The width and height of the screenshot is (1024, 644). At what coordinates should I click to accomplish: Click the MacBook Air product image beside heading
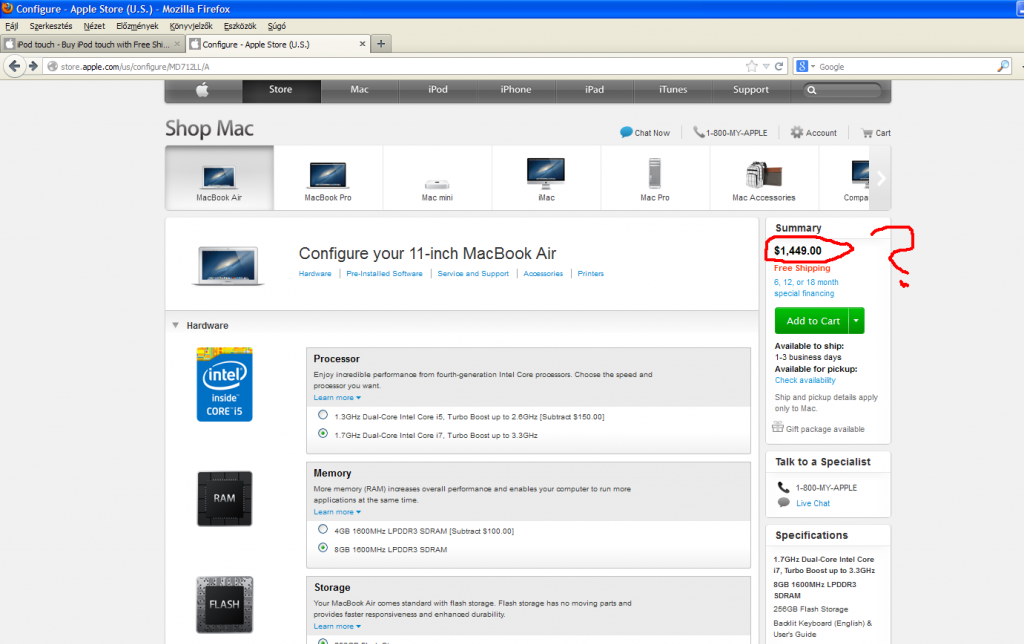pyautogui.click(x=228, y=265)
